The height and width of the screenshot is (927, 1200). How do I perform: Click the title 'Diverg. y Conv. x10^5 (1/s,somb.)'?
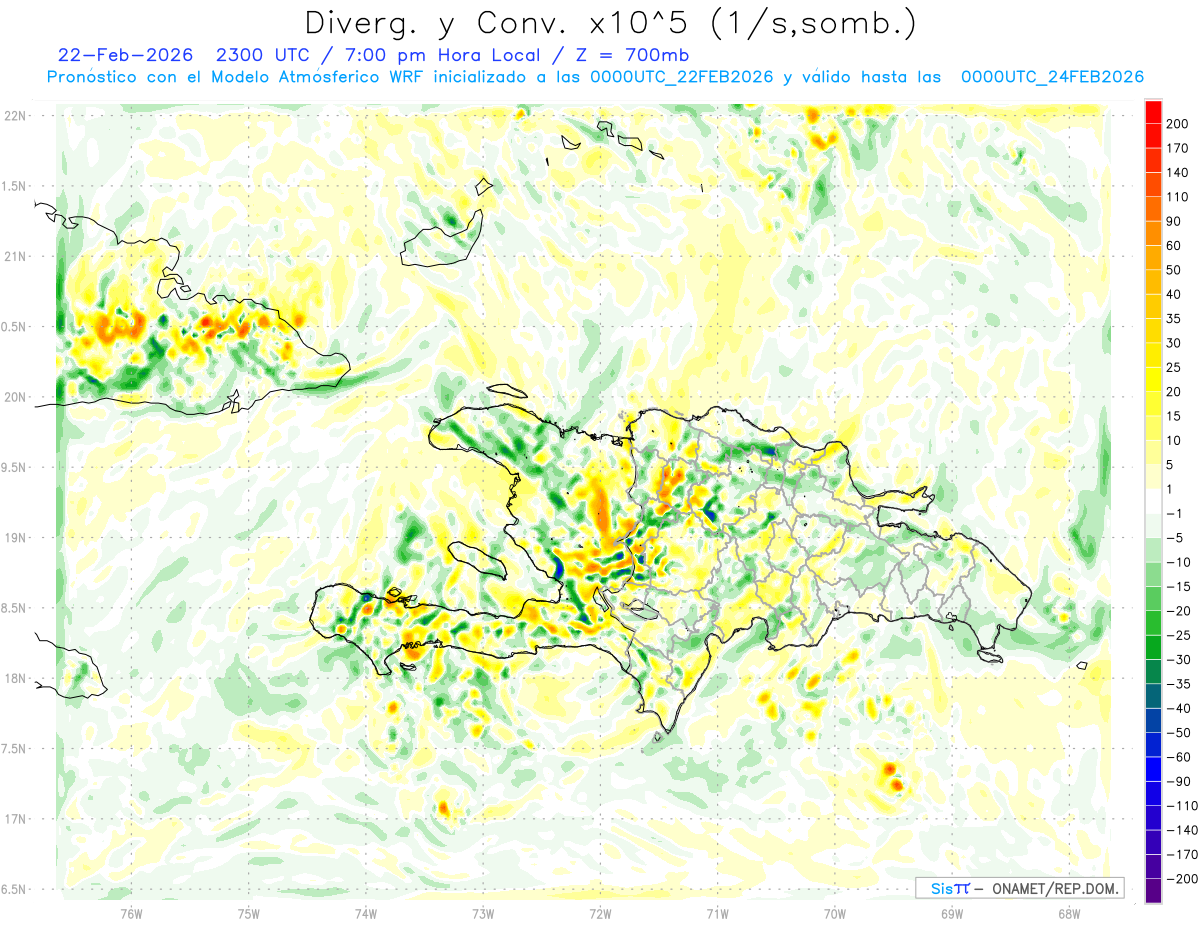pyautogui.click(x=610, y=22)
